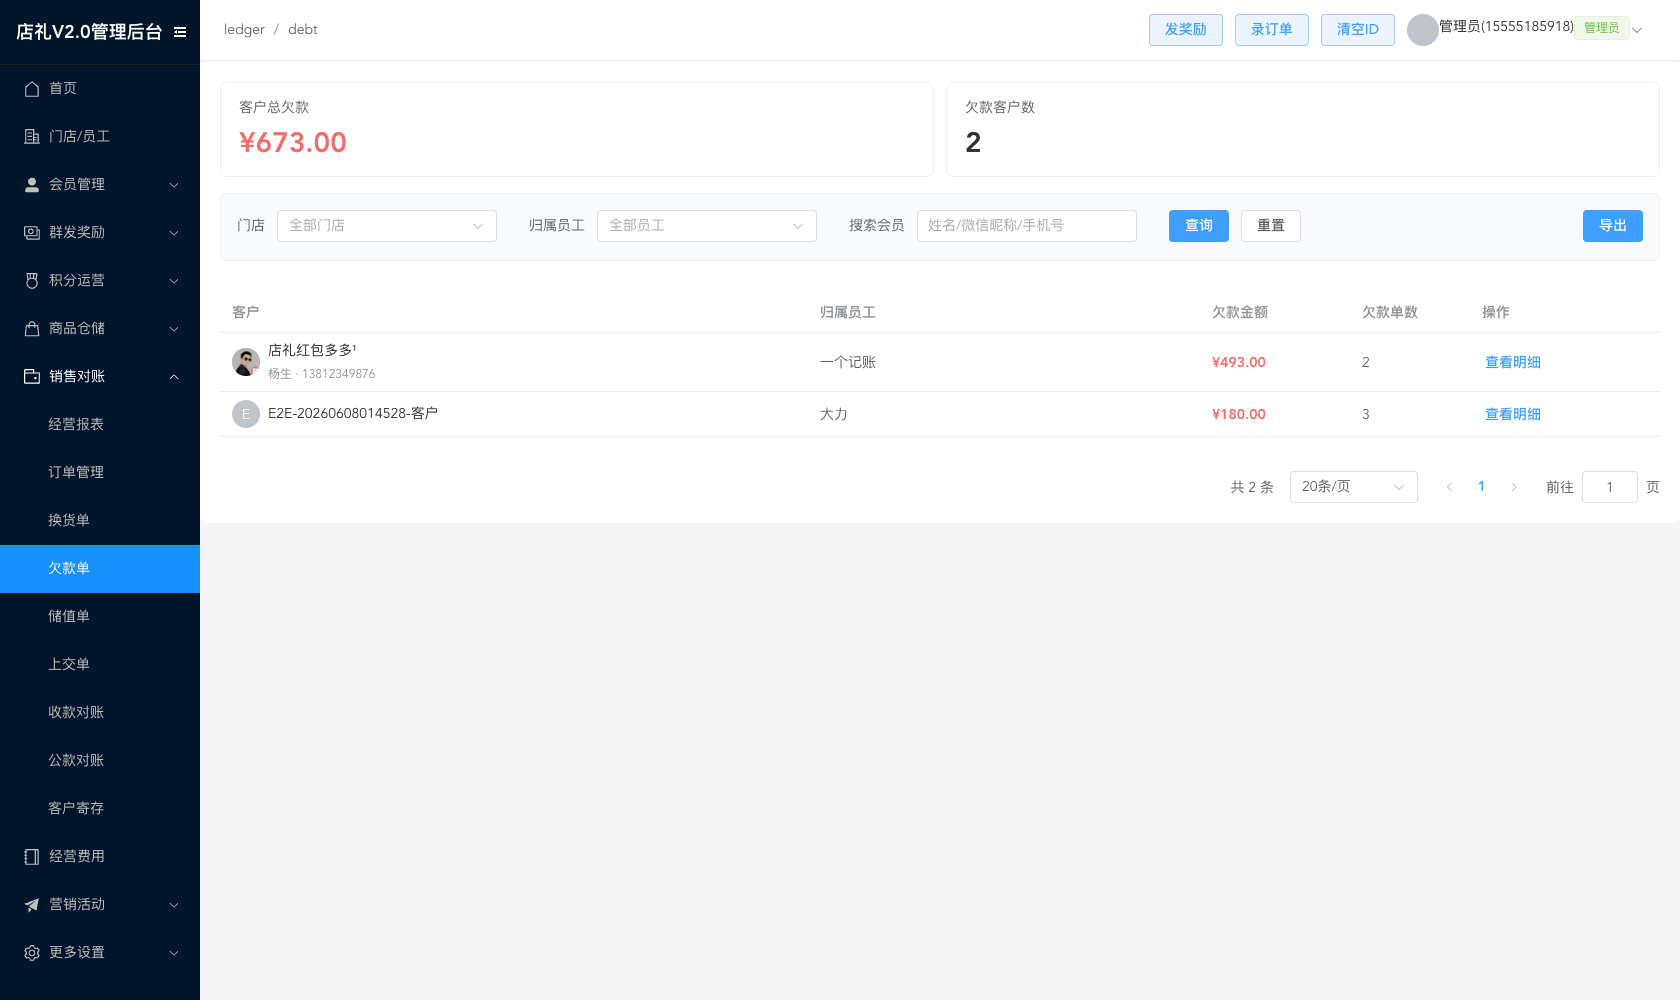Click the admin user avatar circle

1422,30
